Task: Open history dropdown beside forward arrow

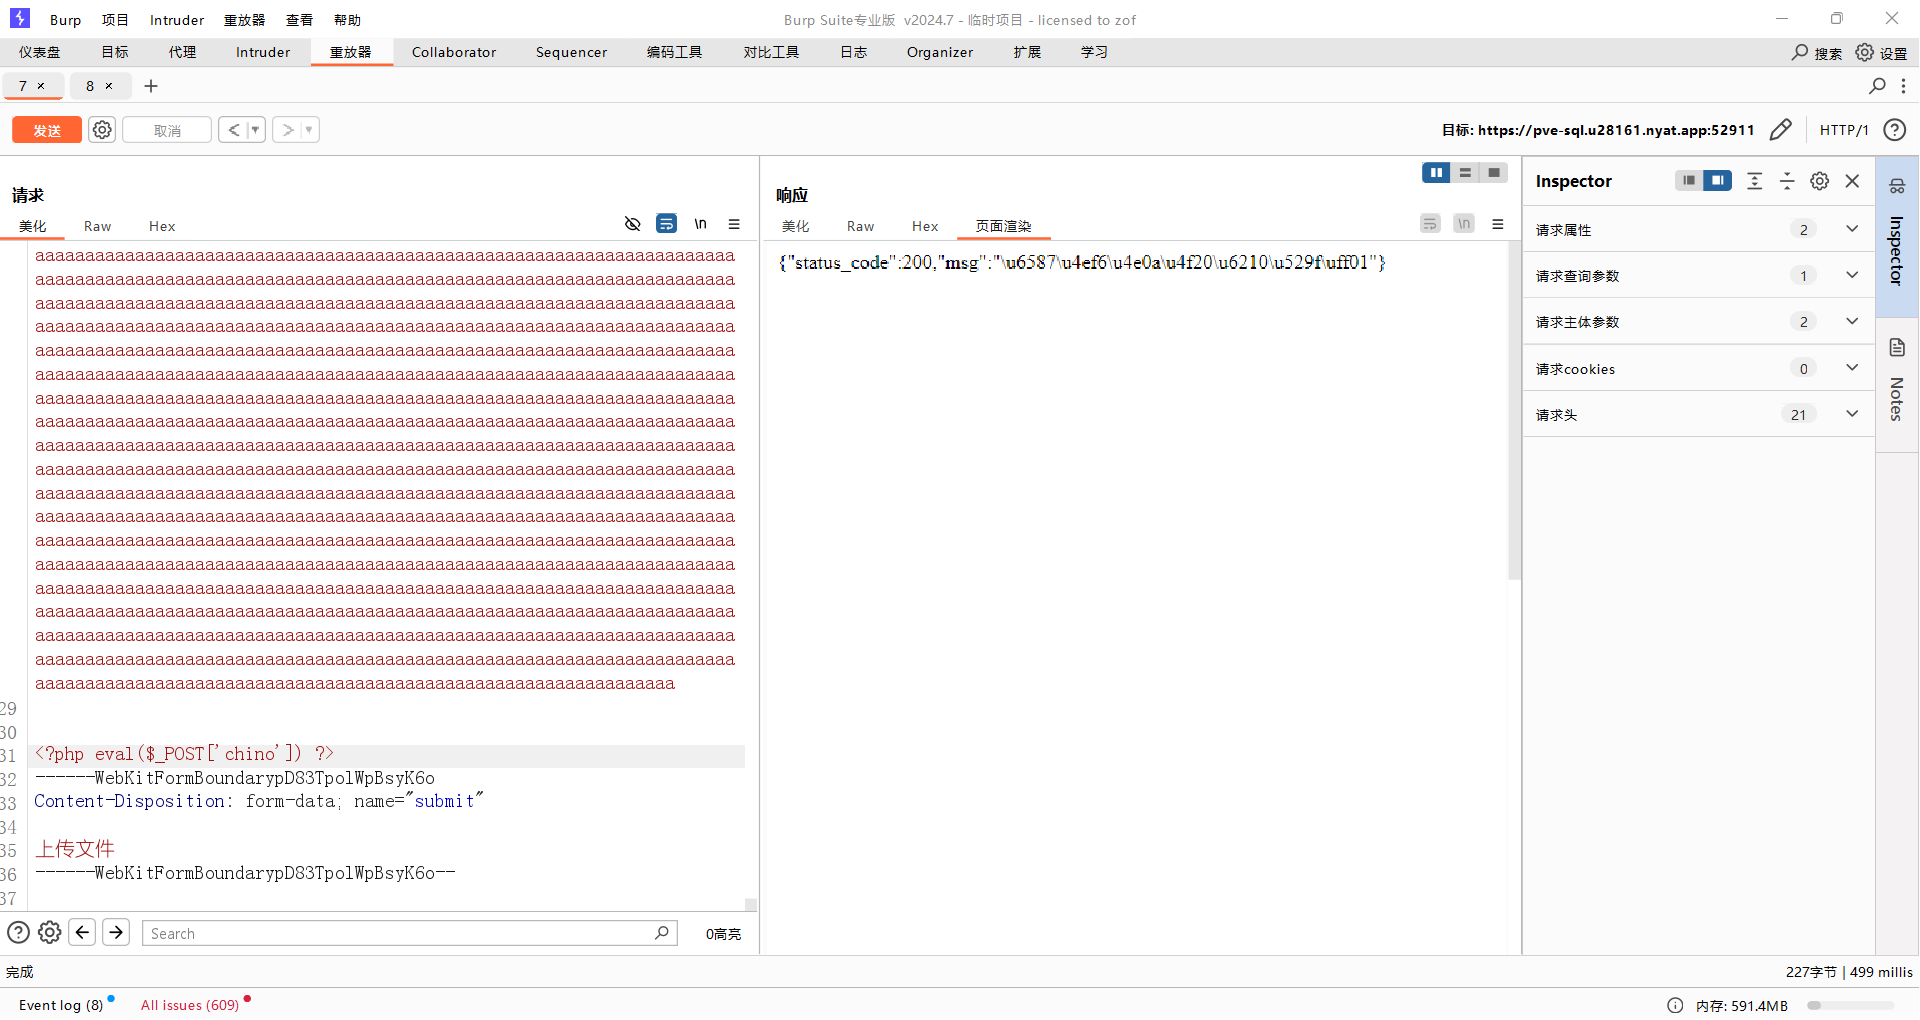Action: tap(310, 130)
